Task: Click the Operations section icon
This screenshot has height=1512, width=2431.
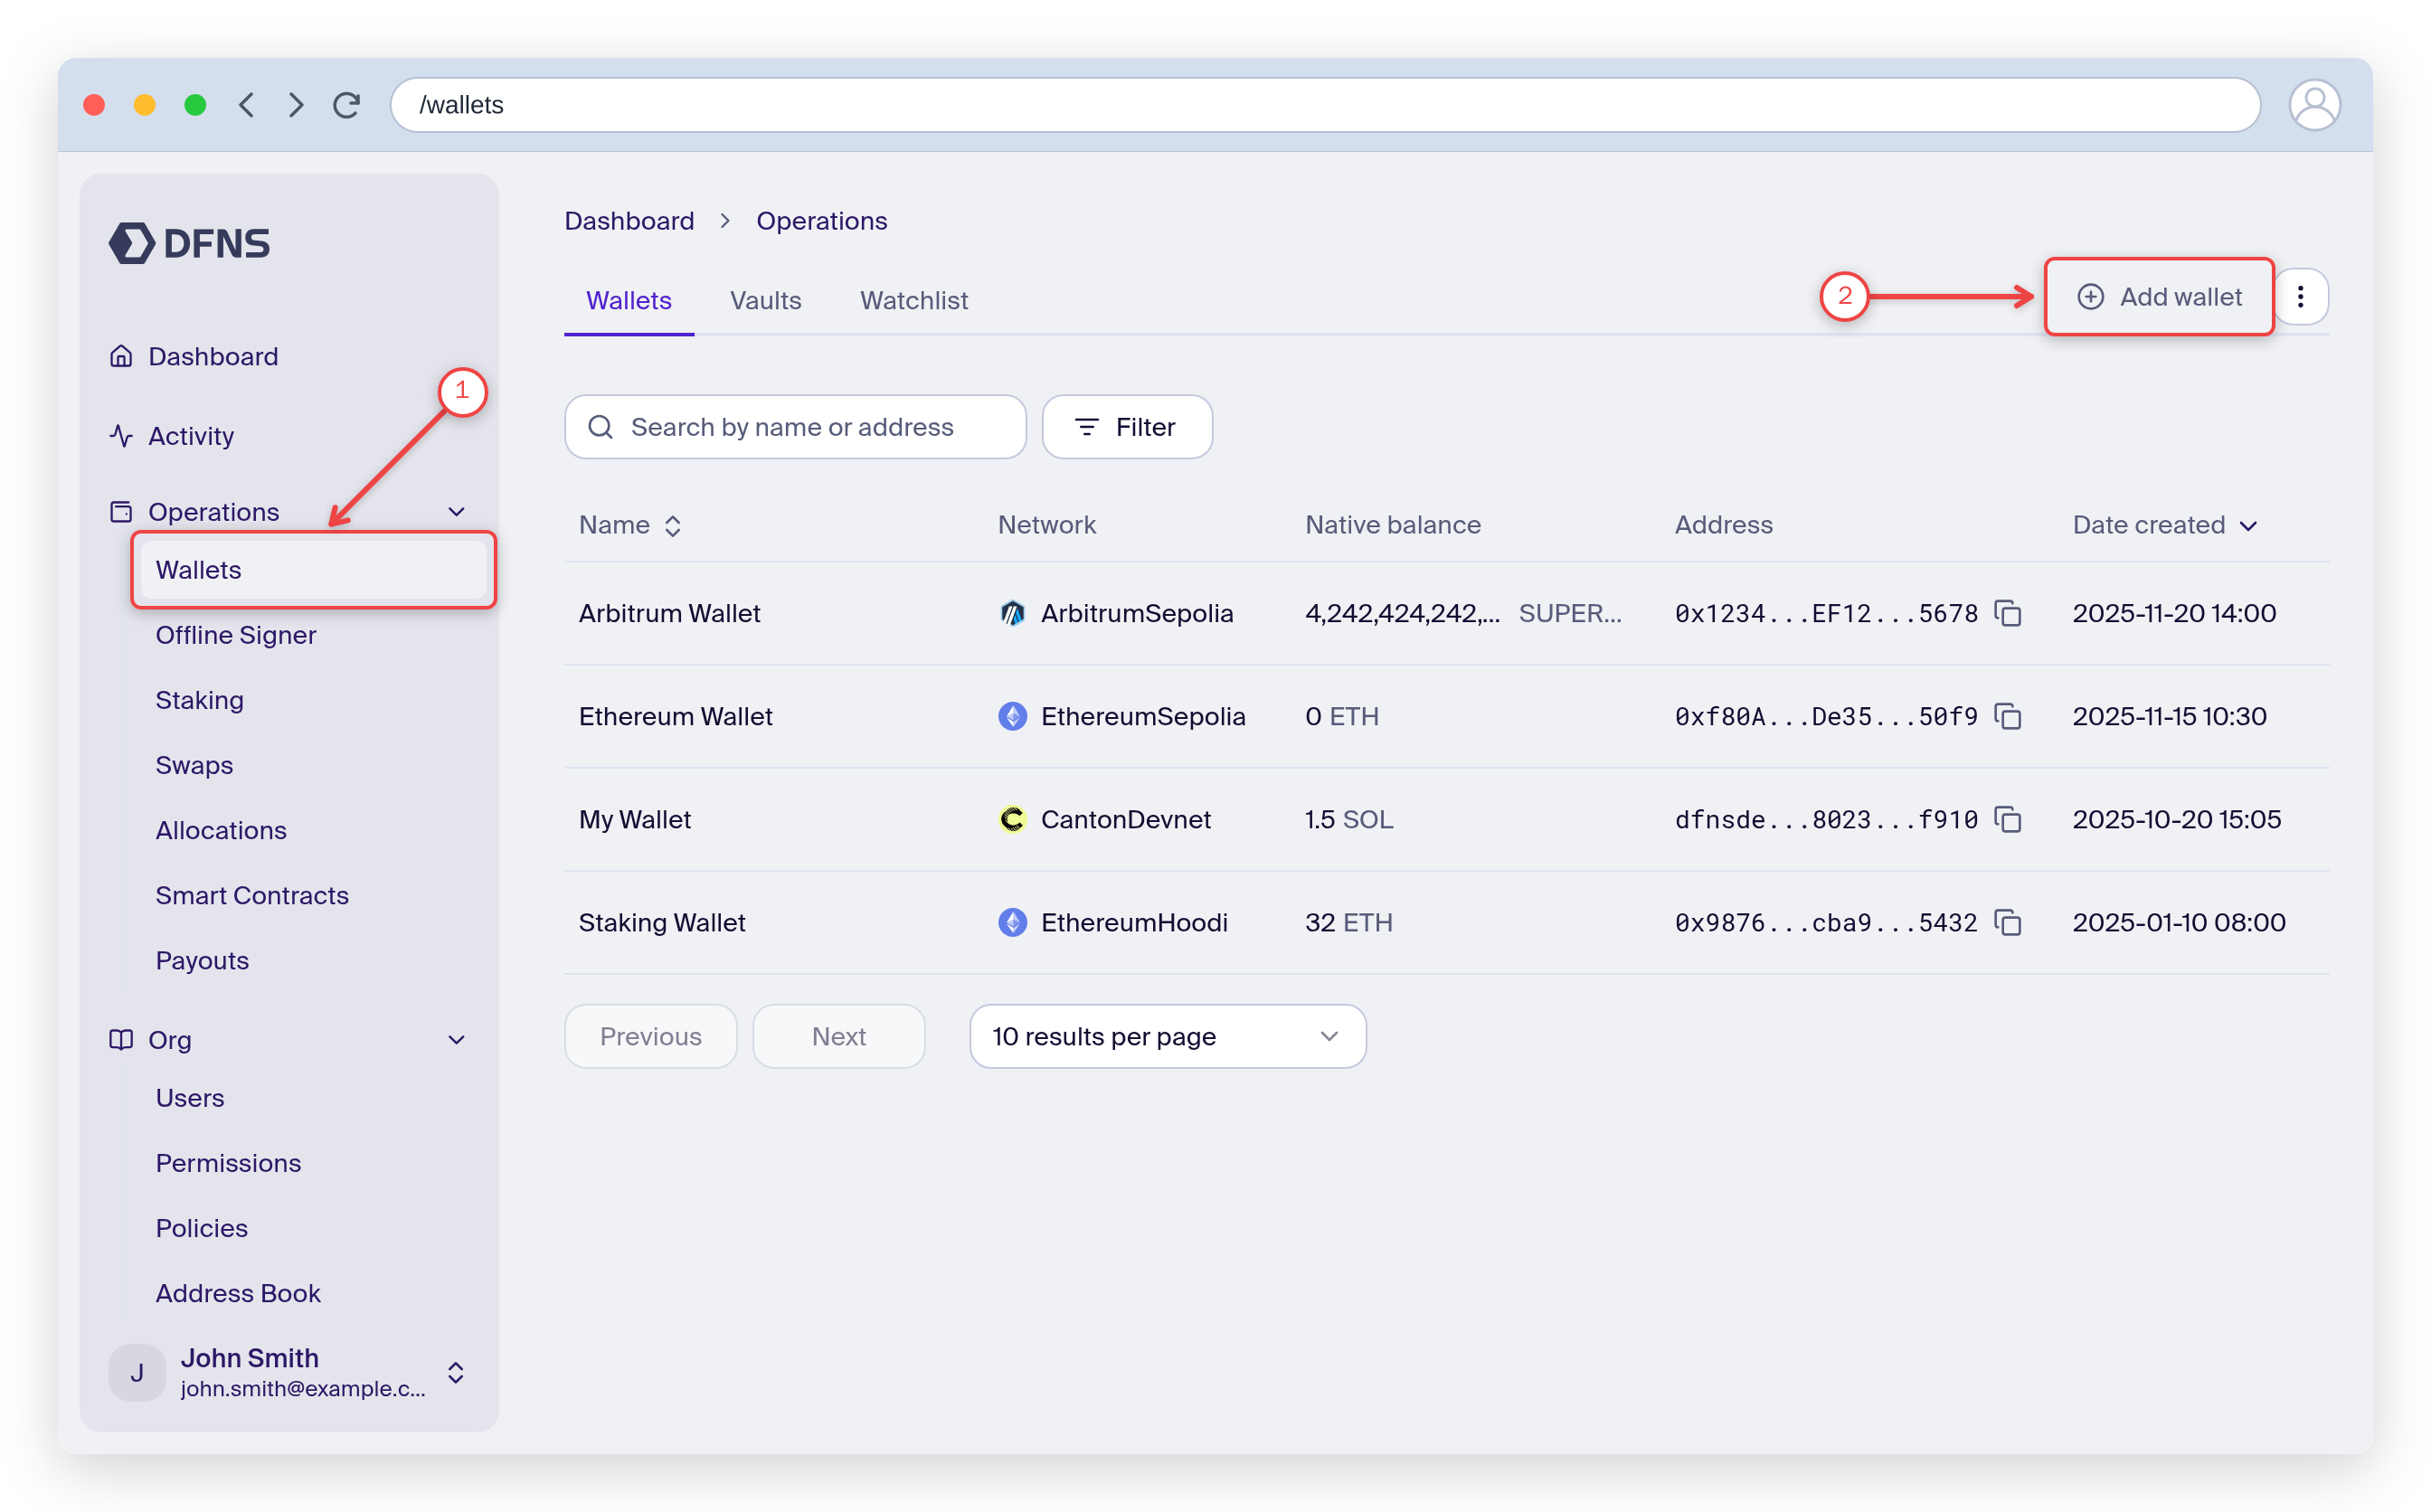Action: coord(121,512)
